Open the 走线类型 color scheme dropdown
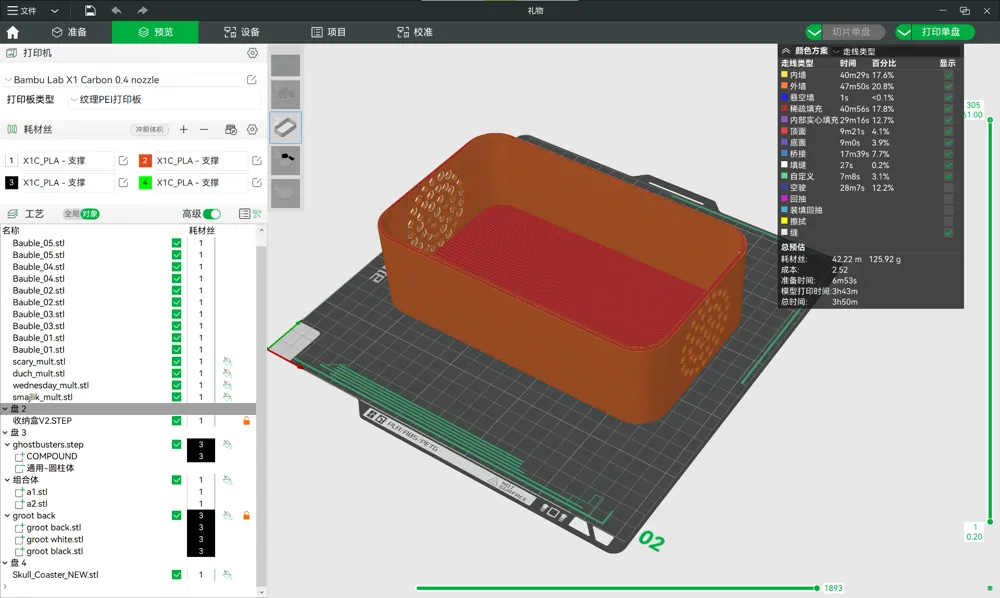 pyautogui.click(x=895, y=51)
